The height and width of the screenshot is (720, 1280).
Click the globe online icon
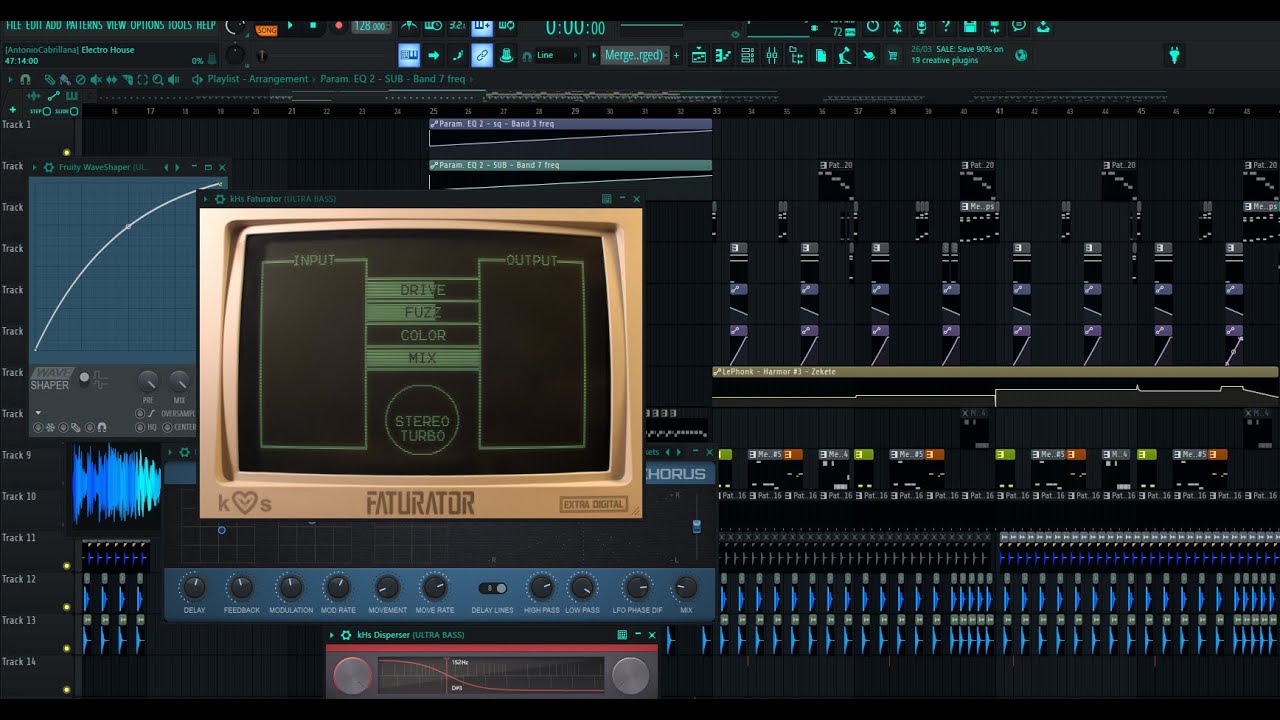(1021, 55)
